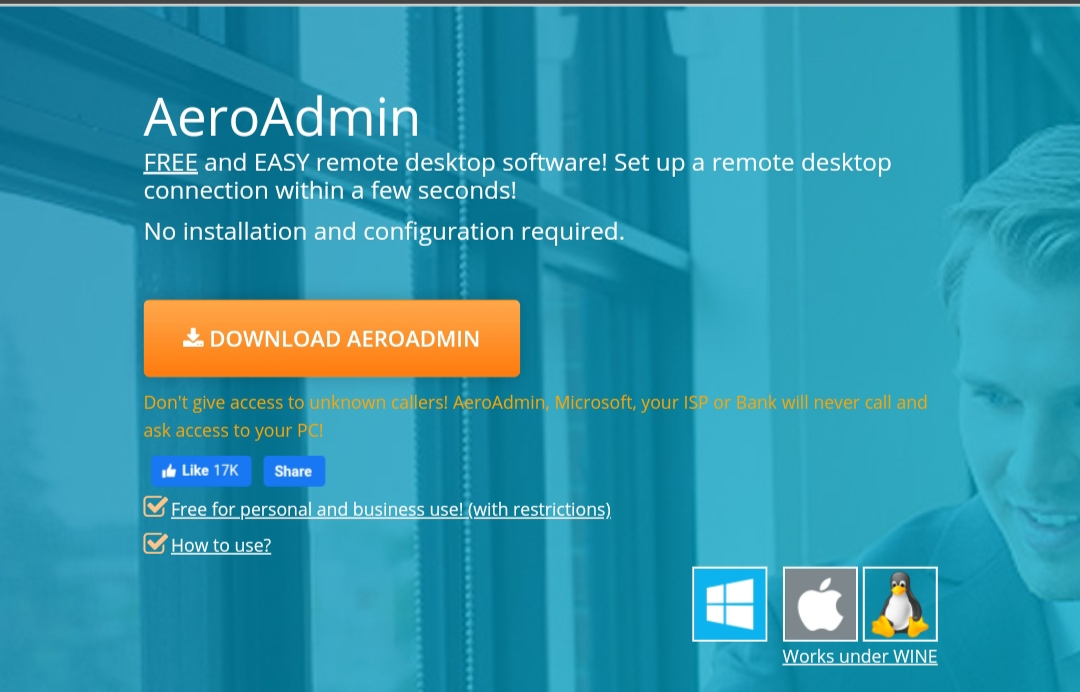Select the blue Windows platform tile
The image size is (1080, 692).
pos(729,603)
